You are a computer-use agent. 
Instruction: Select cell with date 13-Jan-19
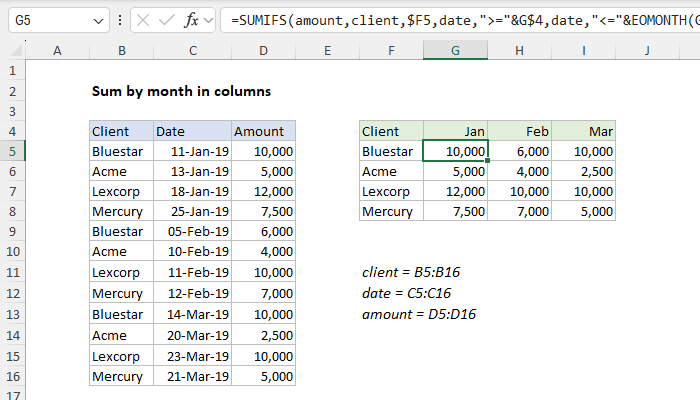pyautogui.click(x=192, y=171)
